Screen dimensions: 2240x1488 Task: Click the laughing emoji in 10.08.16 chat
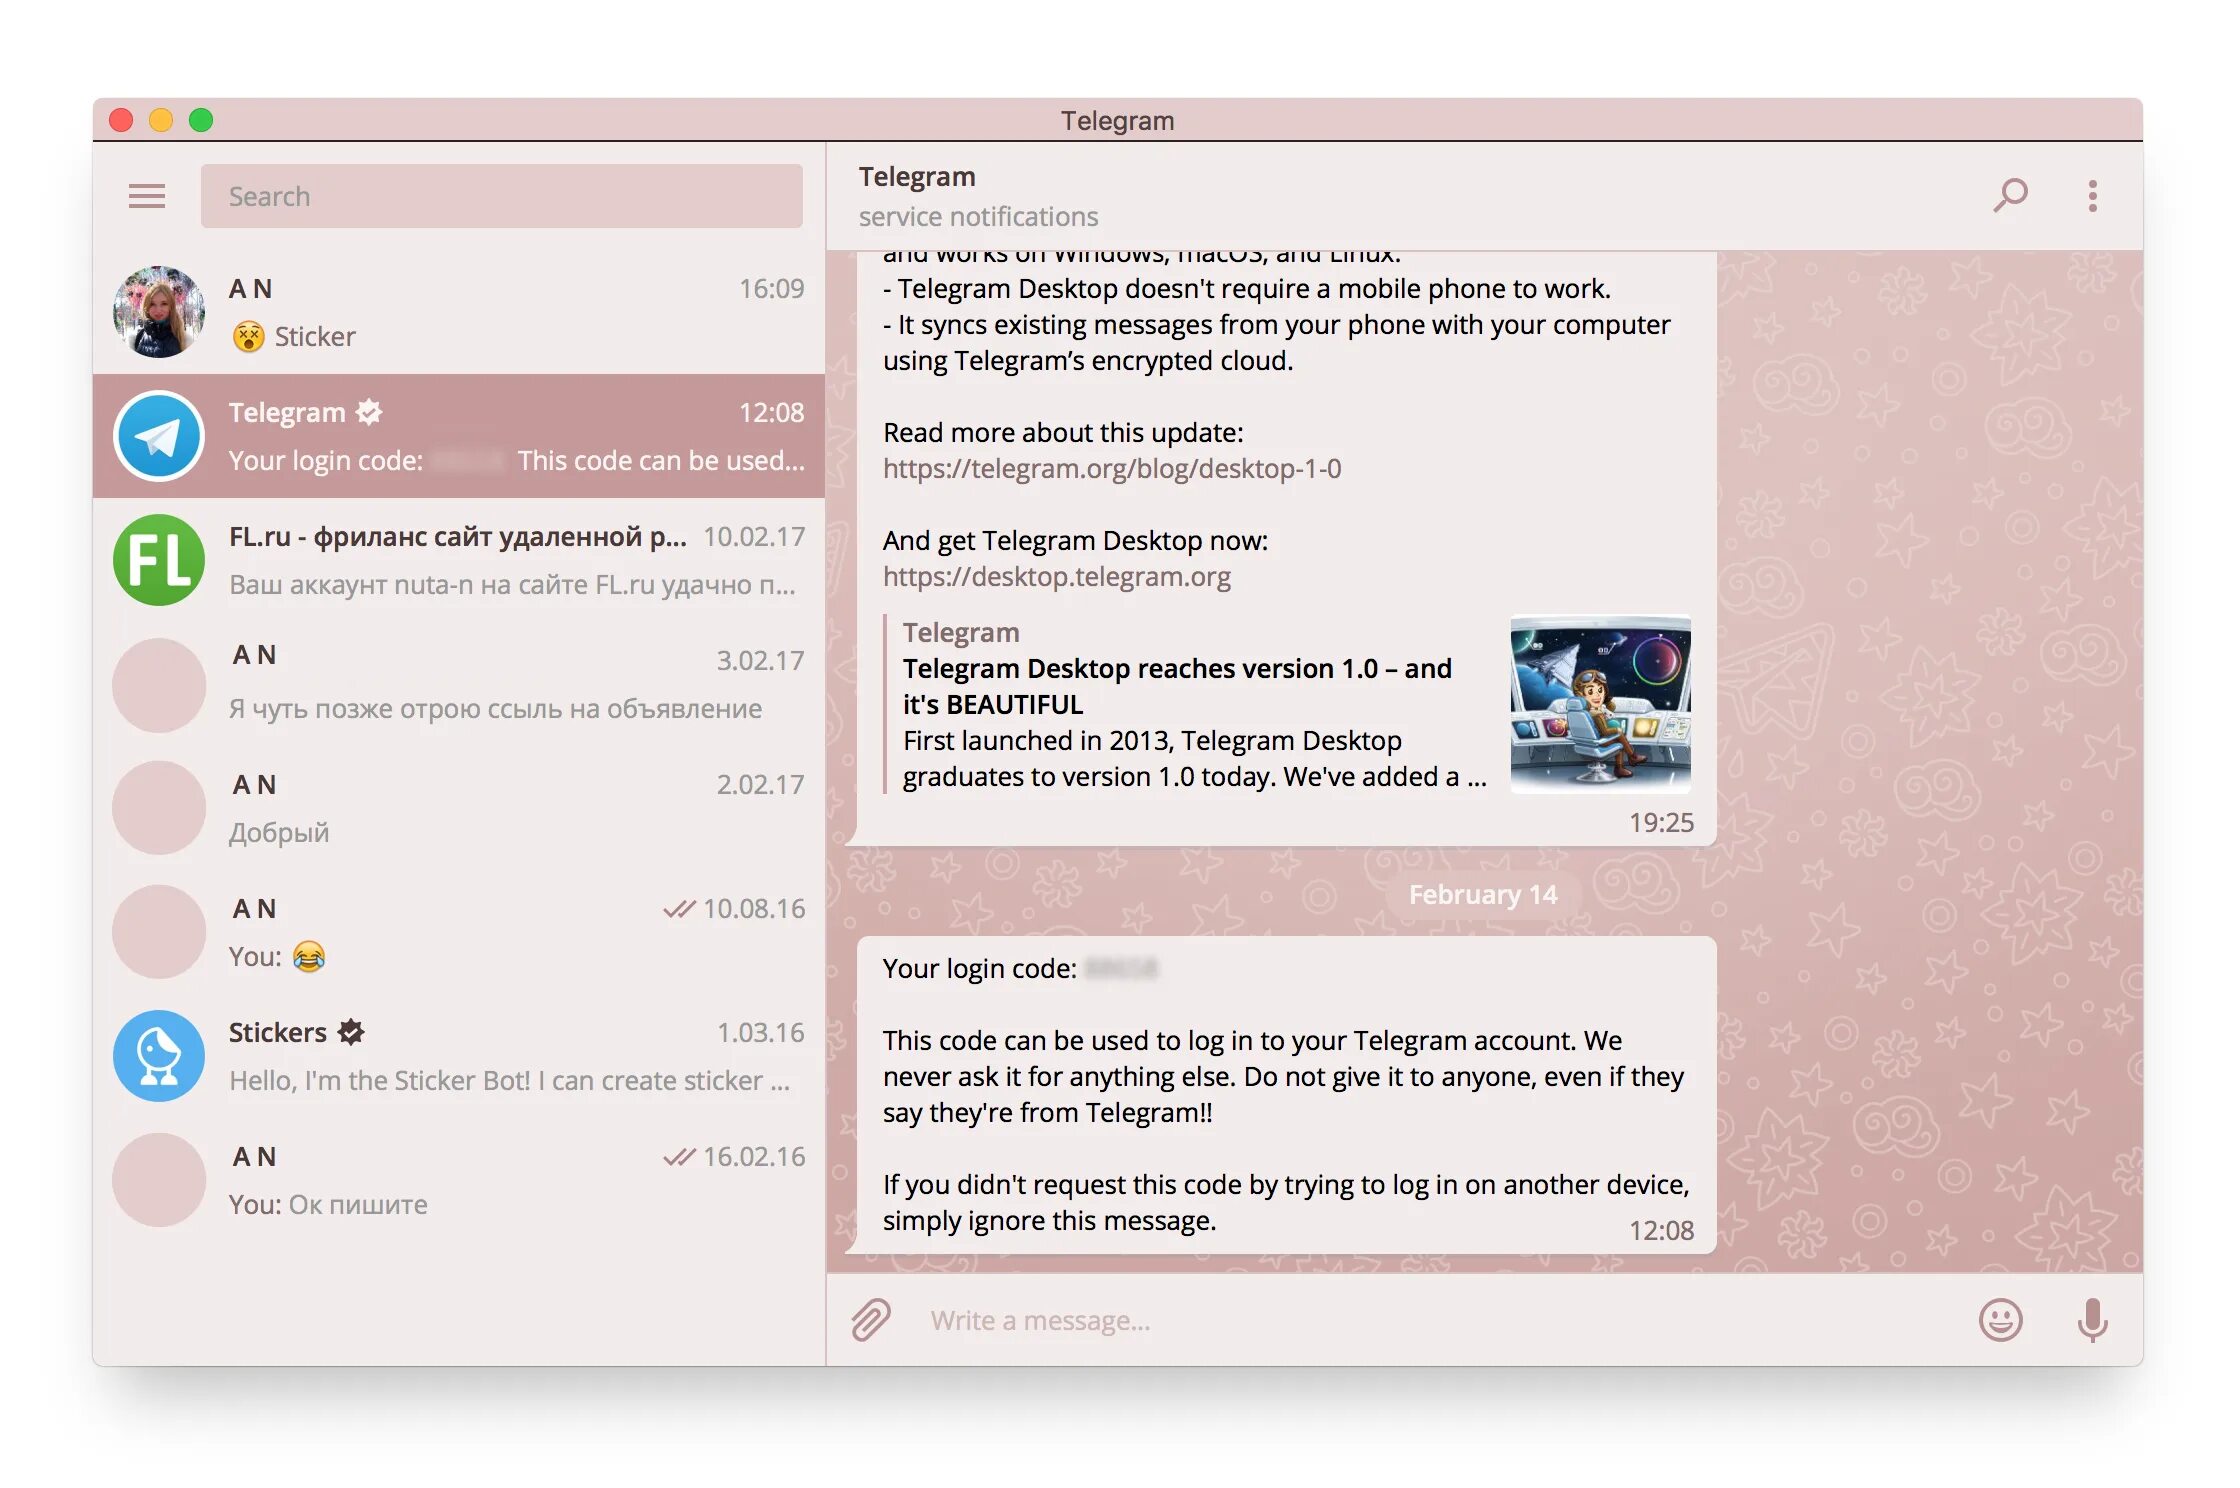[309, 956]
